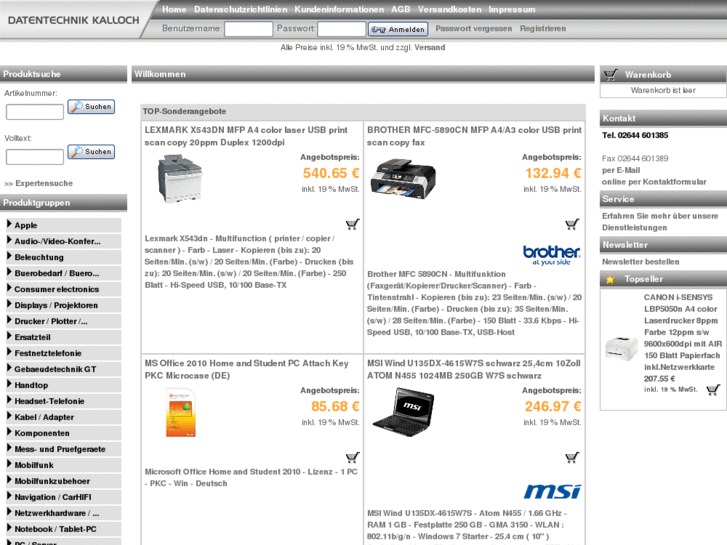Expand the Ersatzteil group arrow

(x=9, y=336)
